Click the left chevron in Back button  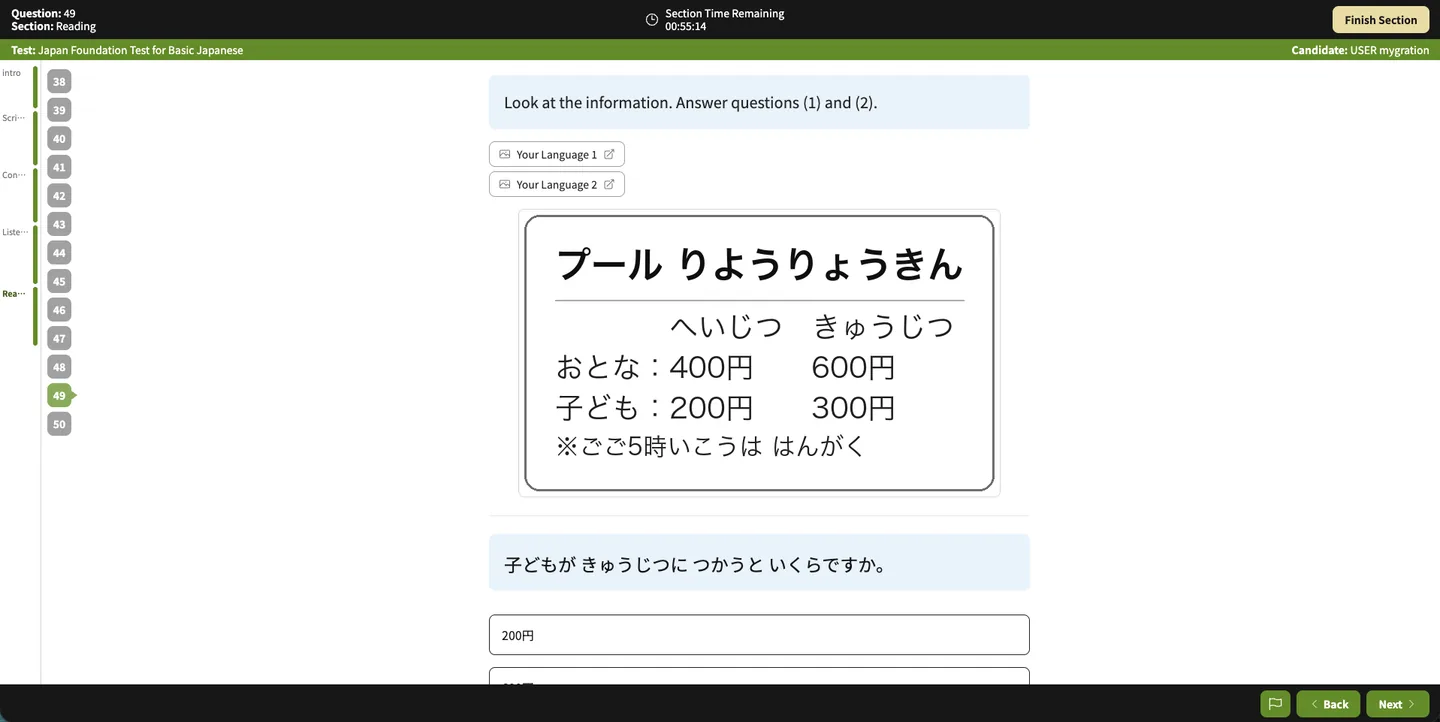coord(1314,704)
